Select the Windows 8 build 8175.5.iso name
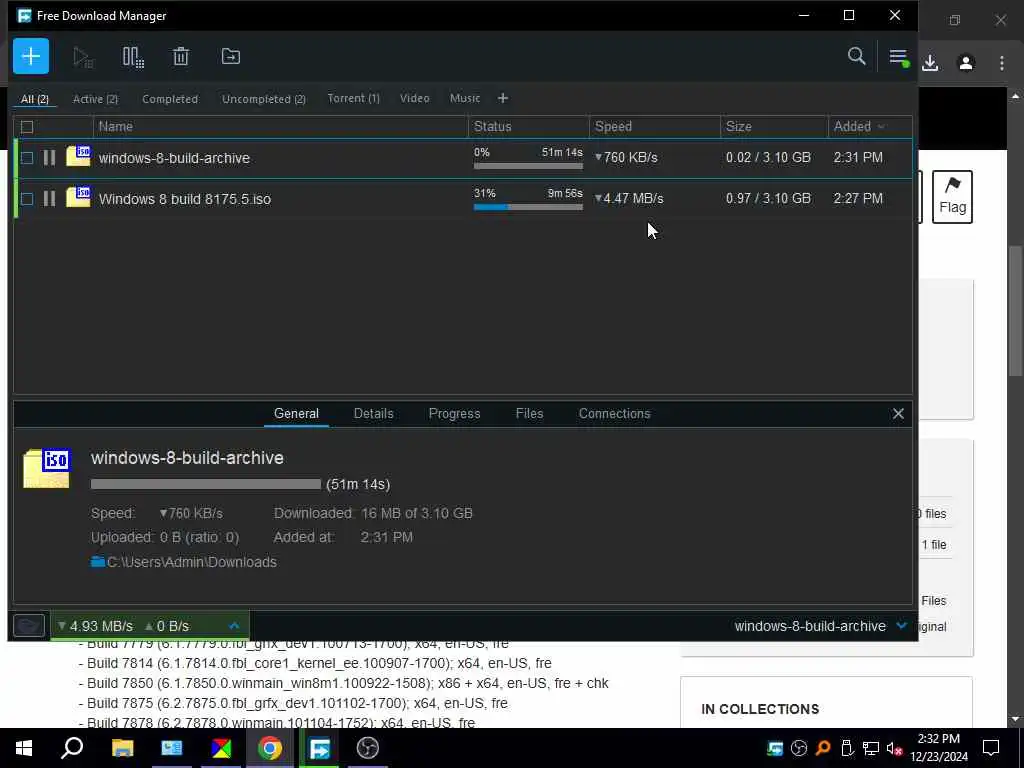 [x=185, y=199]
